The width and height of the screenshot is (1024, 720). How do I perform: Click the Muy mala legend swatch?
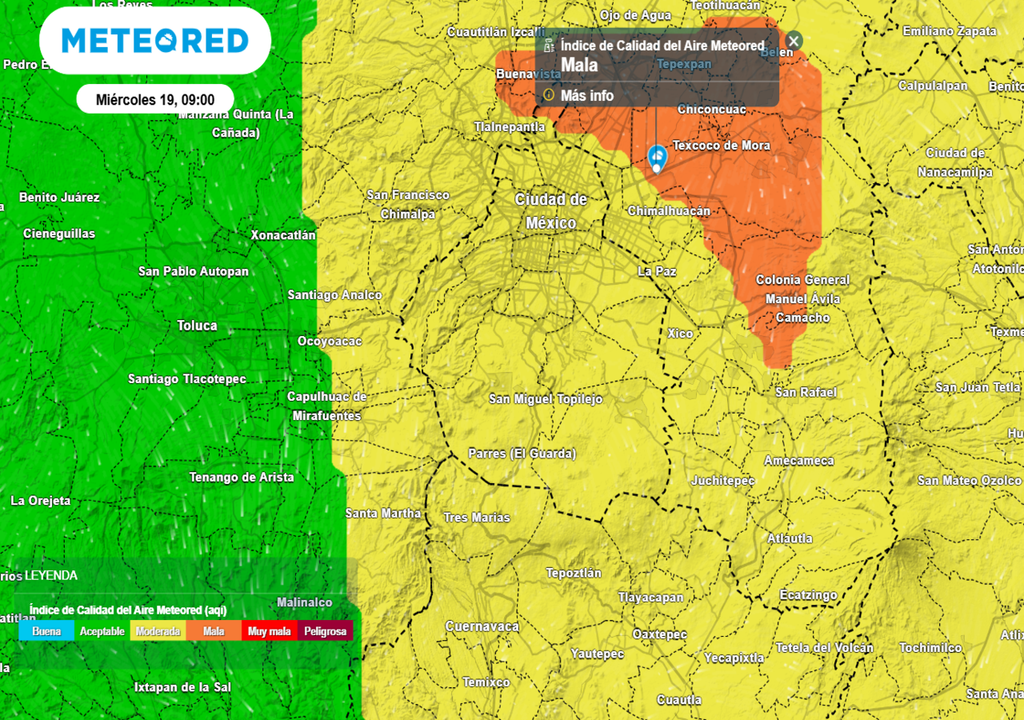(x=269, y=631)
